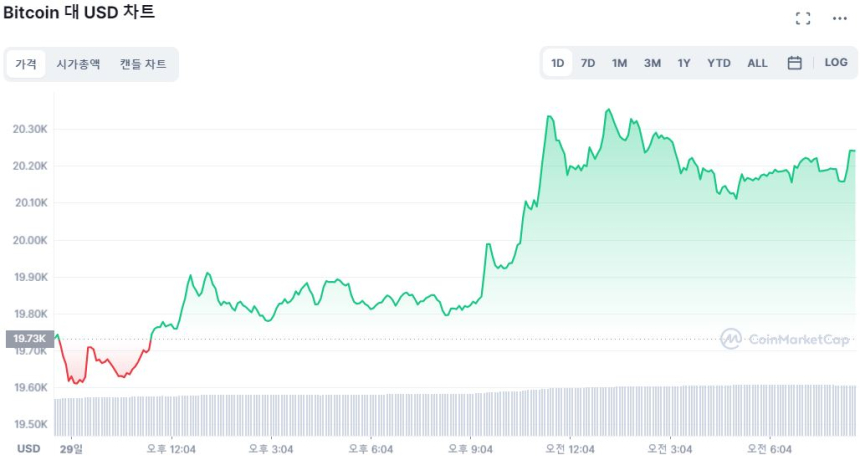This screenshot has height=460, width=860.
Task: Open the 캔들 차트 tab
Action: (143, 64)
